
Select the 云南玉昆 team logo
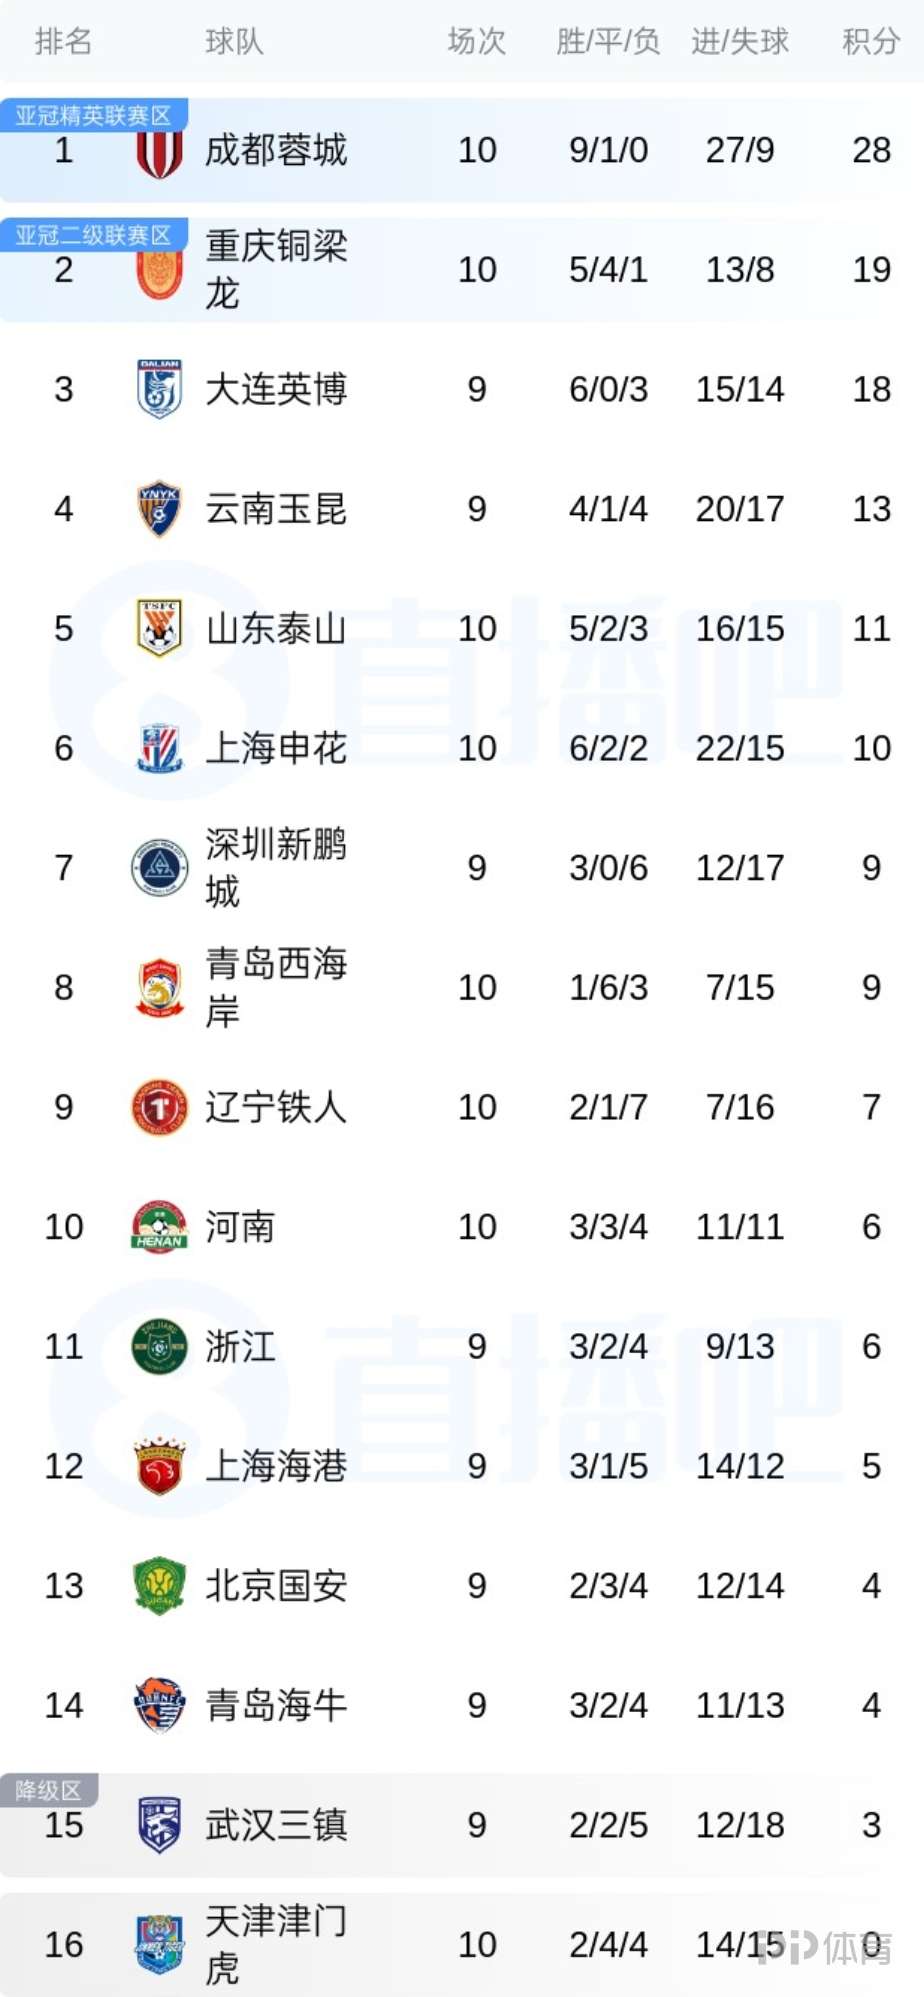coord(159,508)
